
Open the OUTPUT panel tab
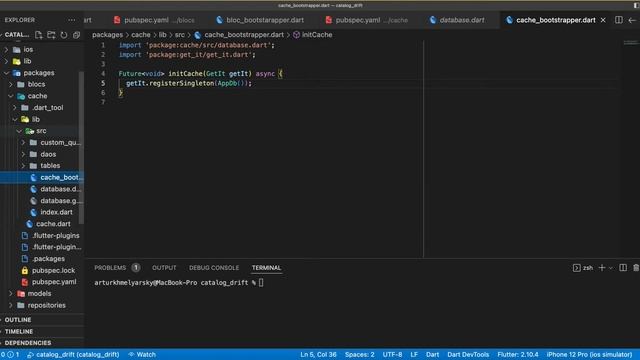click(x=164, y=268)
